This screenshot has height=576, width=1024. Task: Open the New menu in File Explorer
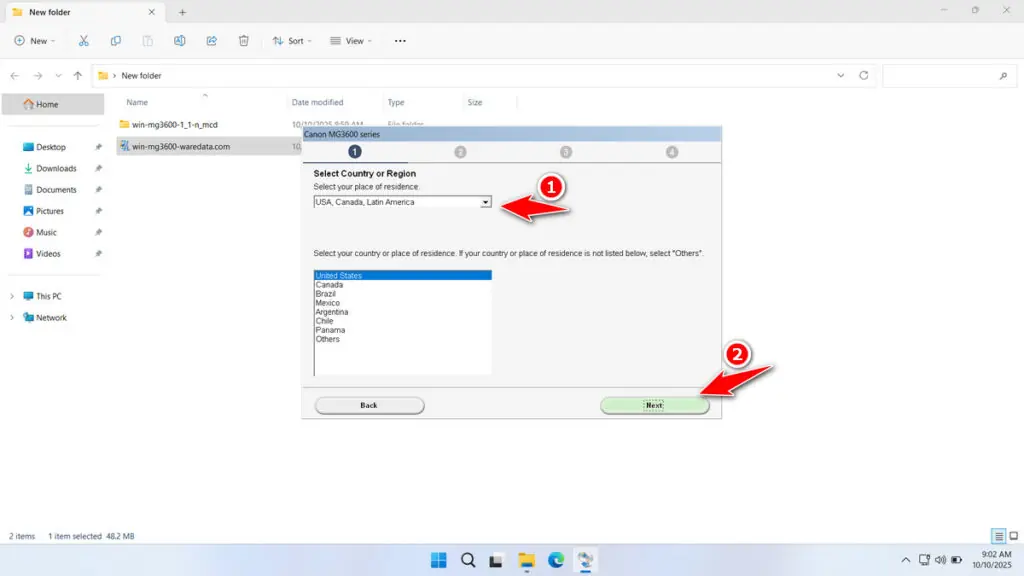35,40
